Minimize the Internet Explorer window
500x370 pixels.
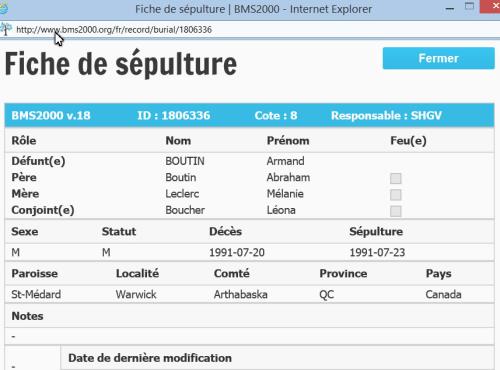(450, 9)
